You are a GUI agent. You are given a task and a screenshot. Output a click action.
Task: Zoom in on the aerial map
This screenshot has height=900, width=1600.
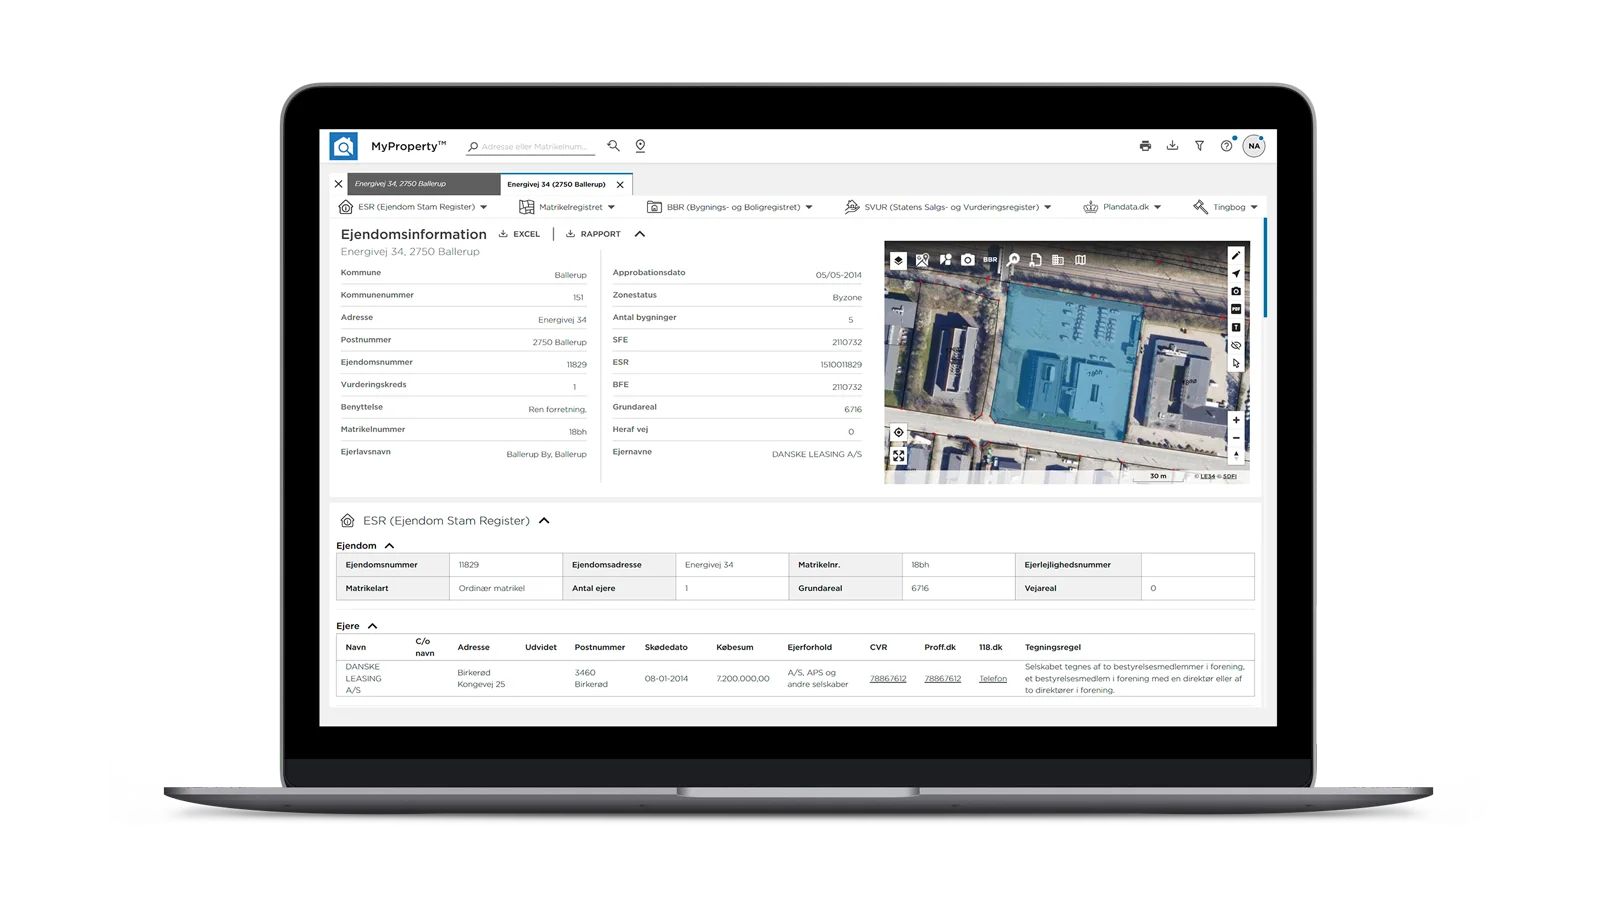(x=1236, y=420)
